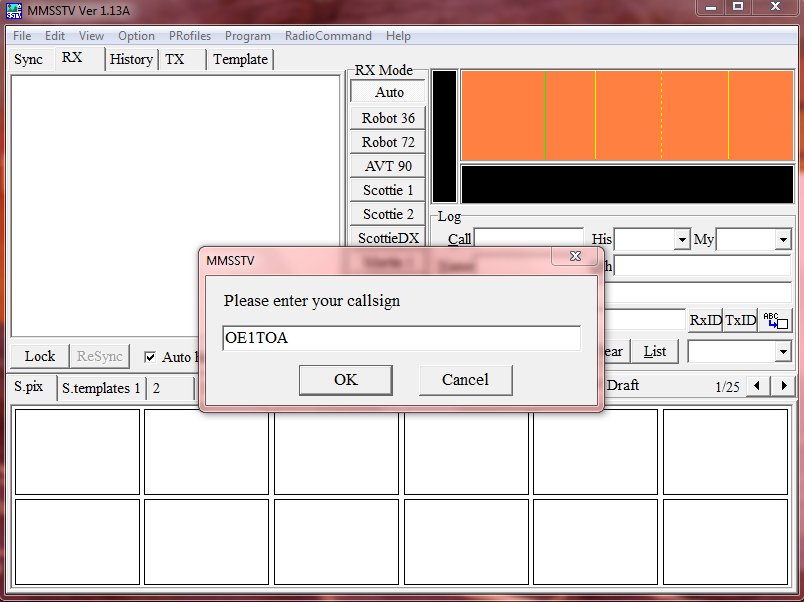Screen dimensions: 804x602
Task: Close the callsign dialog with the X
Action: [575, 257]
